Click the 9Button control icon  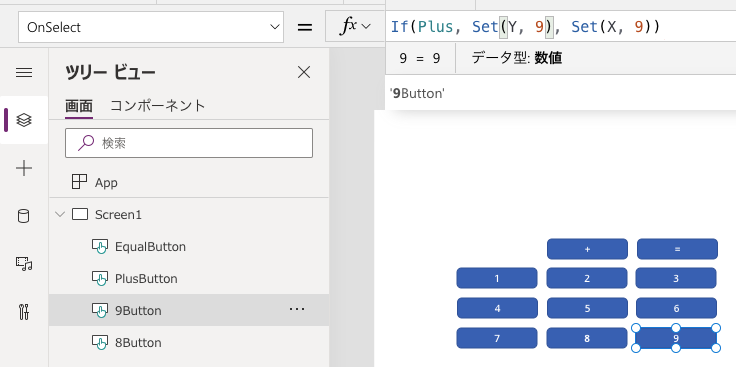coord(100,310)
